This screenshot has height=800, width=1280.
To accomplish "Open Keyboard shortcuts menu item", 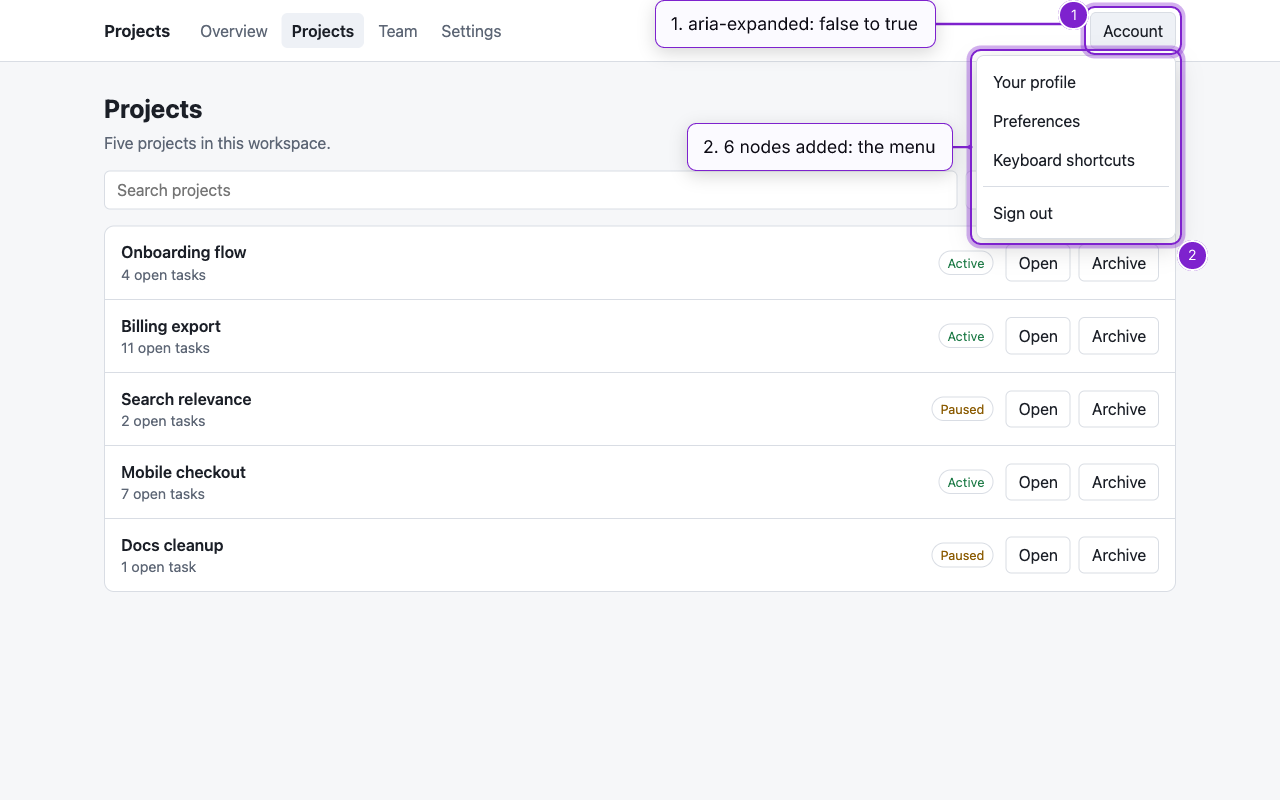I will [x=1076, y=160].
